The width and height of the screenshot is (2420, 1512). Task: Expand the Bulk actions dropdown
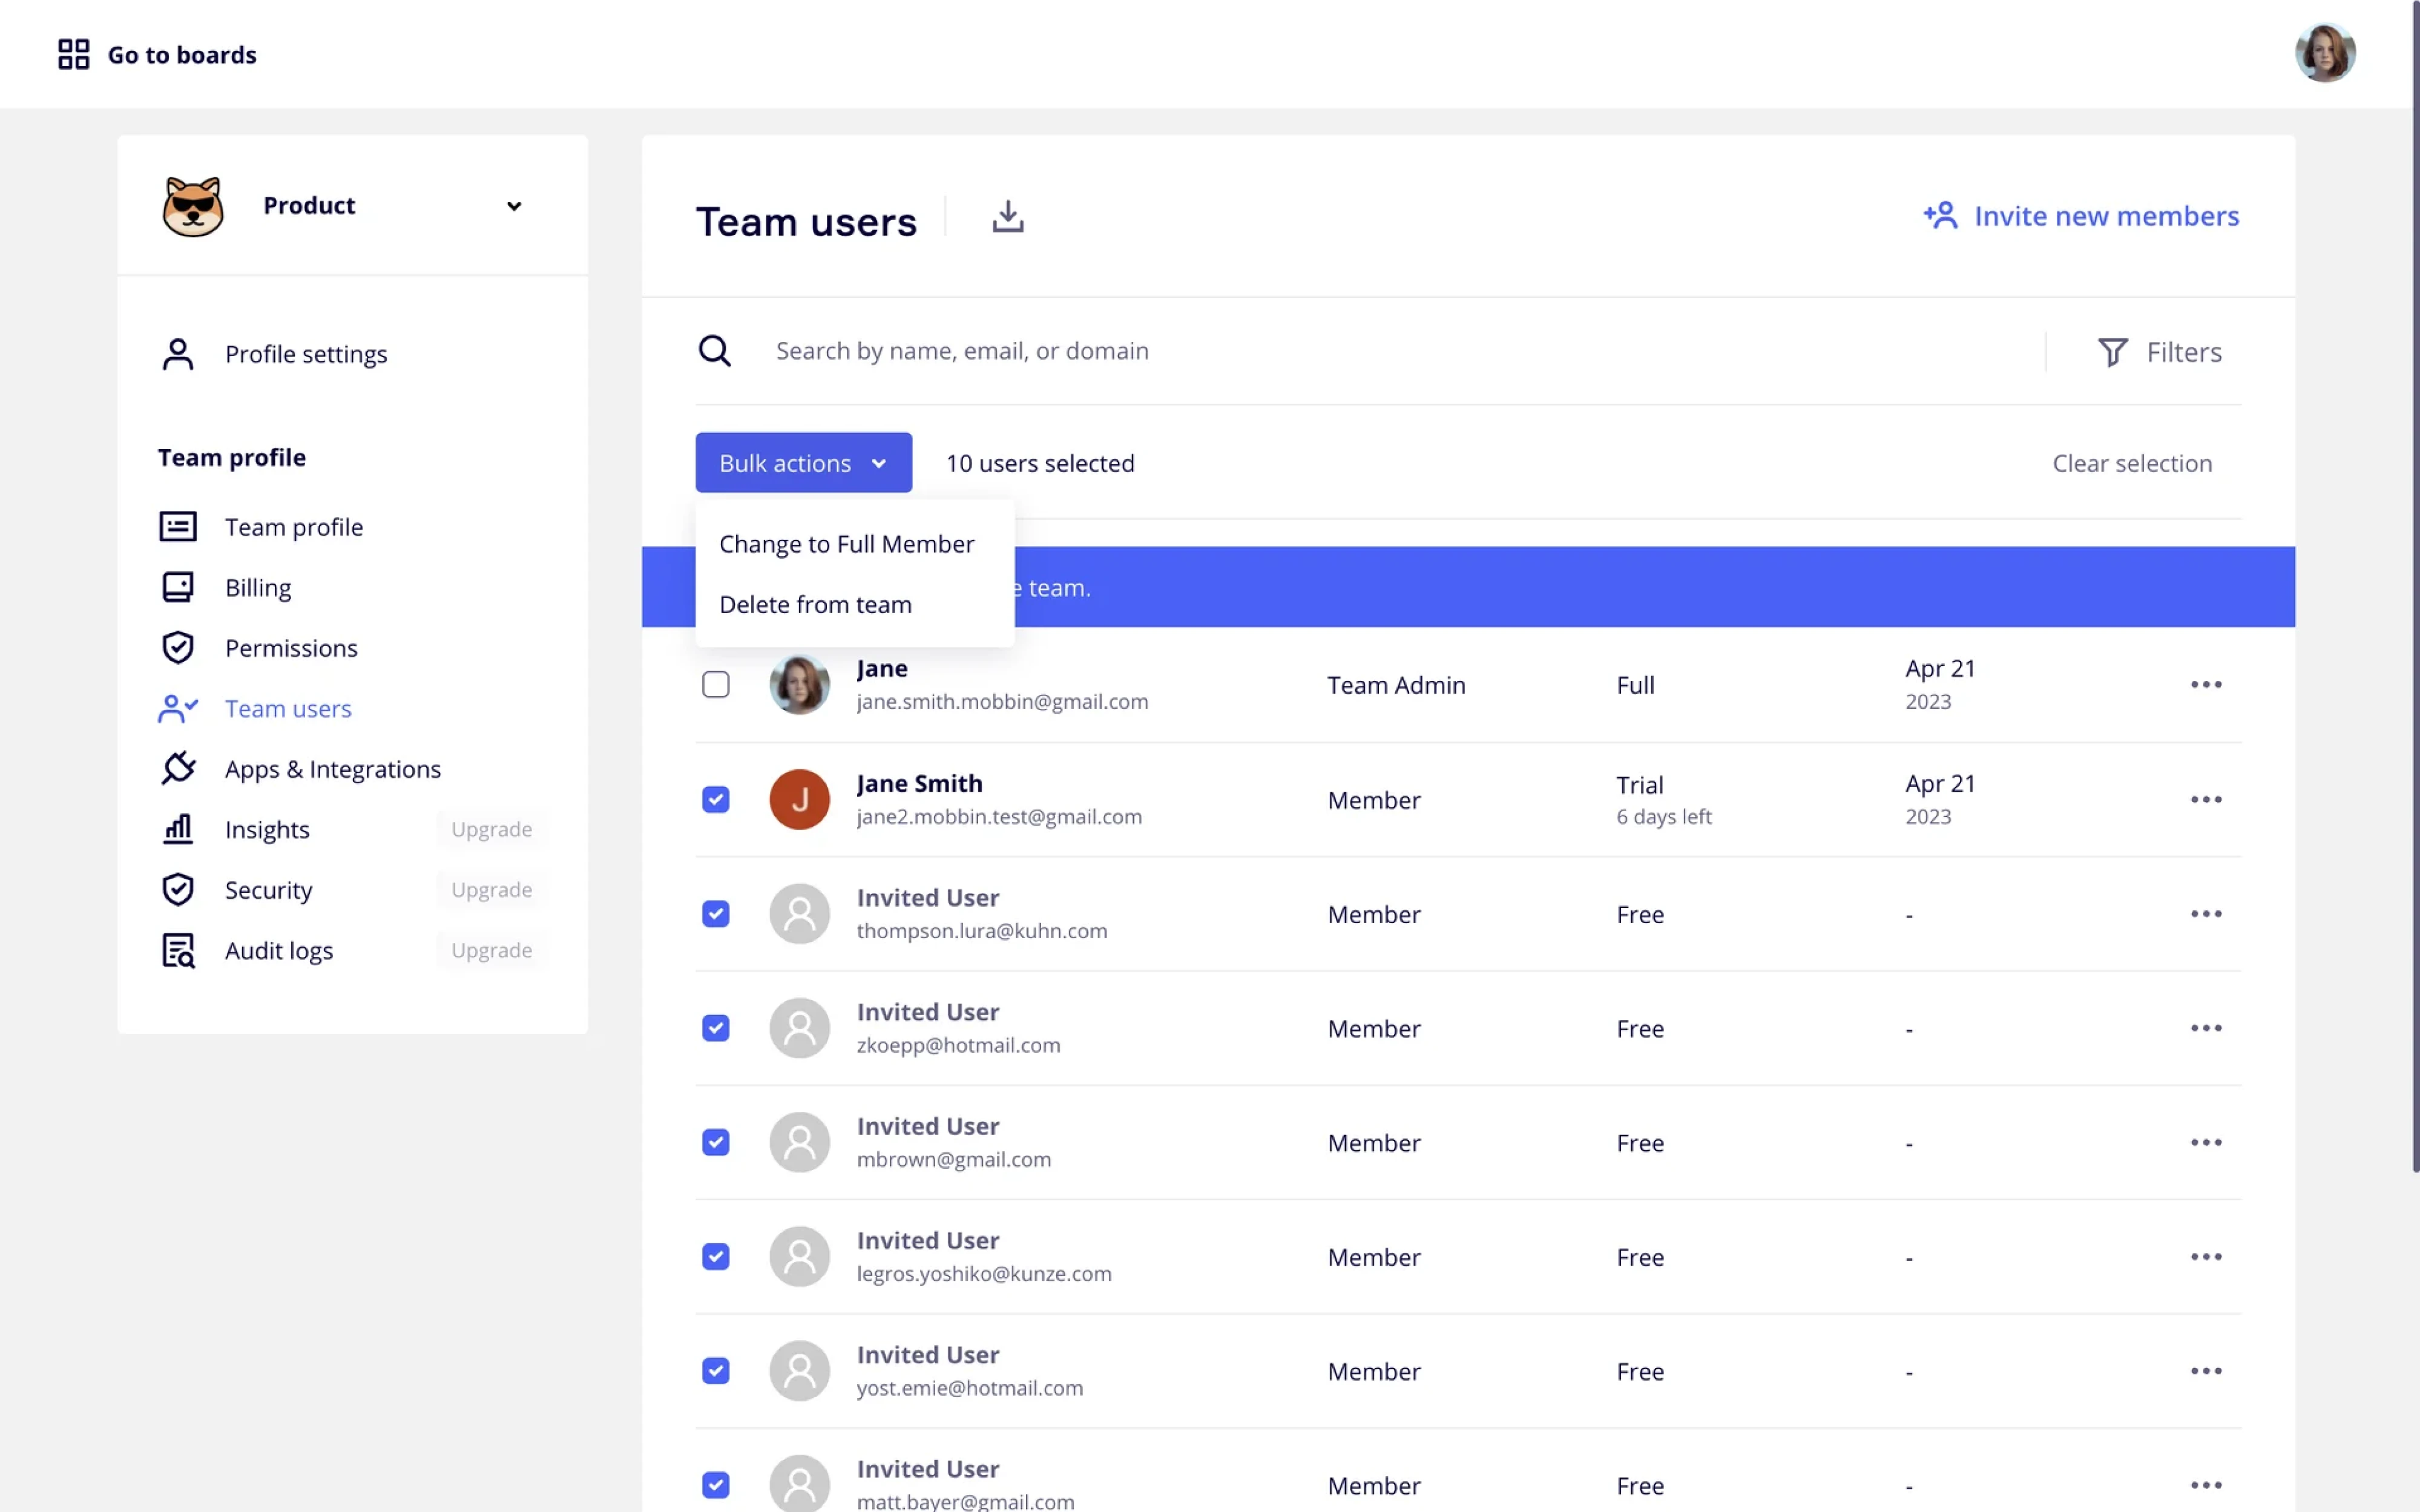coord(803,462)
